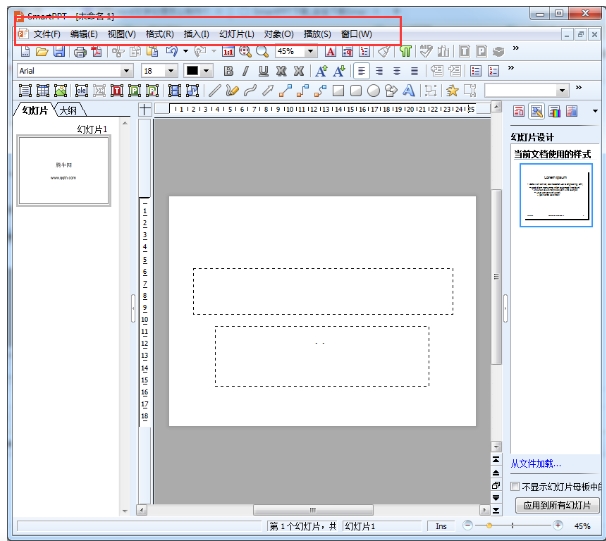Insert text art letter A tool
606x541 pixels.
tap(409, 91)
